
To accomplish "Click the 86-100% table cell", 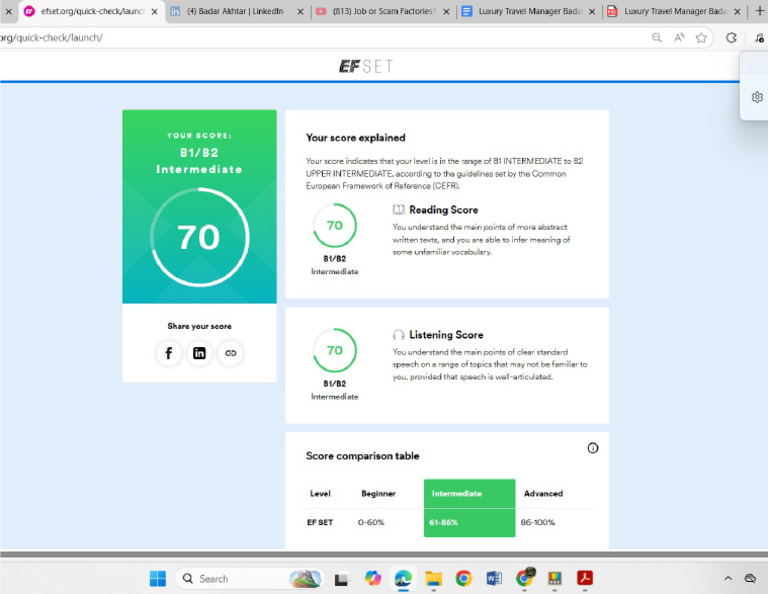I will [538, 523].
